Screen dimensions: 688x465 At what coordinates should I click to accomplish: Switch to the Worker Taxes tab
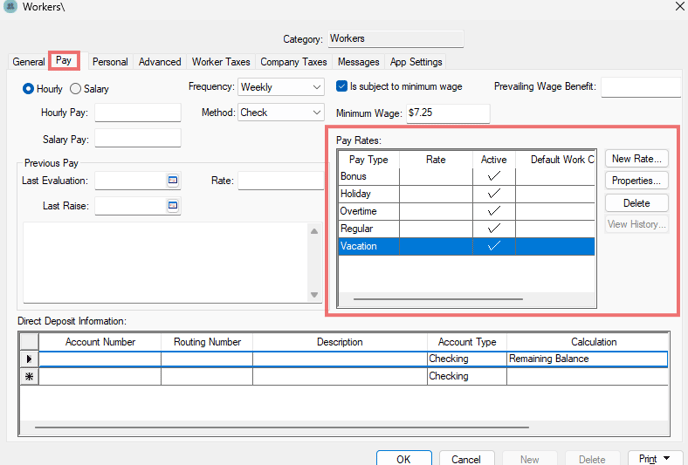221,62
